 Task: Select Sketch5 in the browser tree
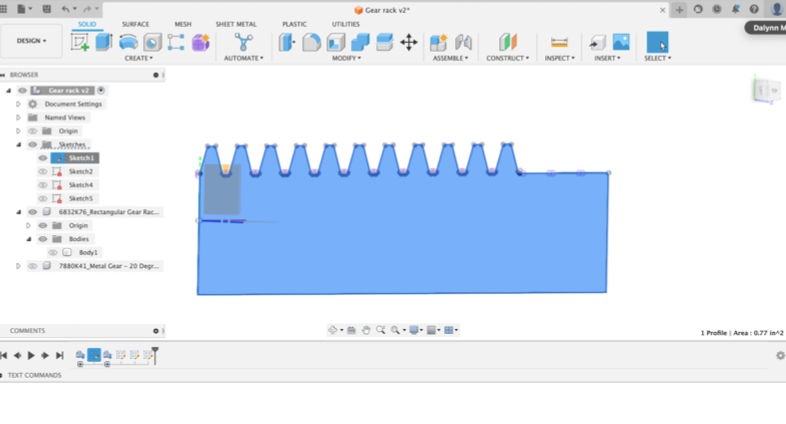pos(80,199)
